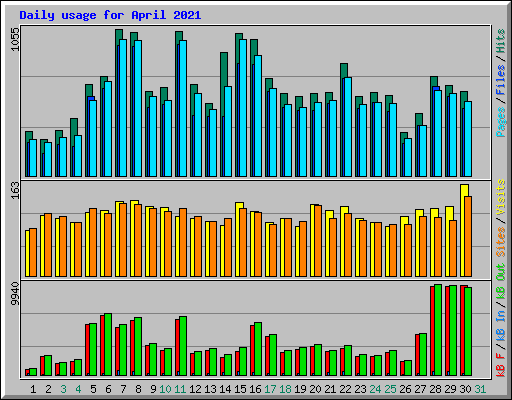This screenshot has height=400, width=512.
Task: Click day 5 on the x-axis
Action: coord(93,389)
